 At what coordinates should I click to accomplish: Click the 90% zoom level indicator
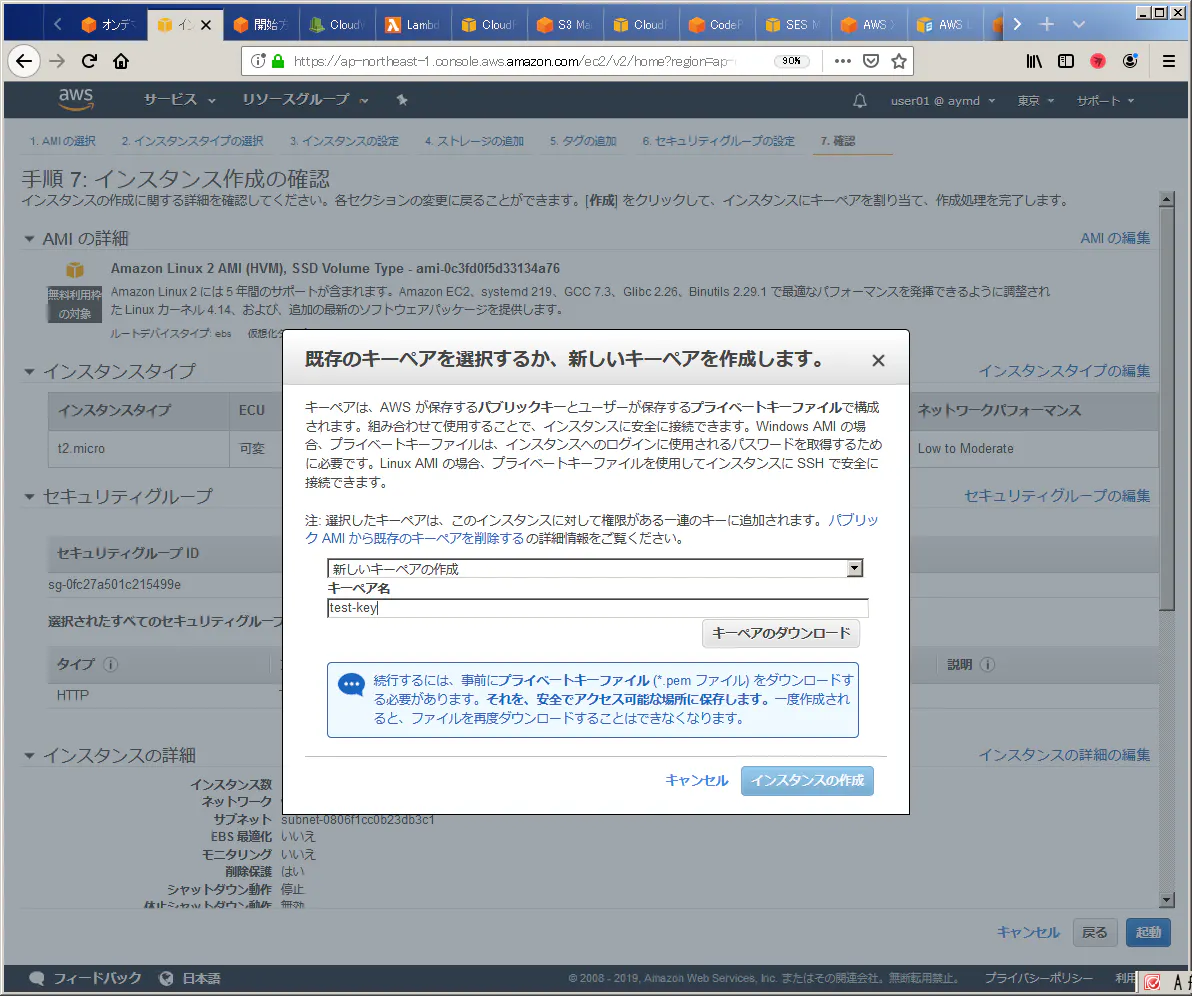pyautogui.click(x=791, y=61)
